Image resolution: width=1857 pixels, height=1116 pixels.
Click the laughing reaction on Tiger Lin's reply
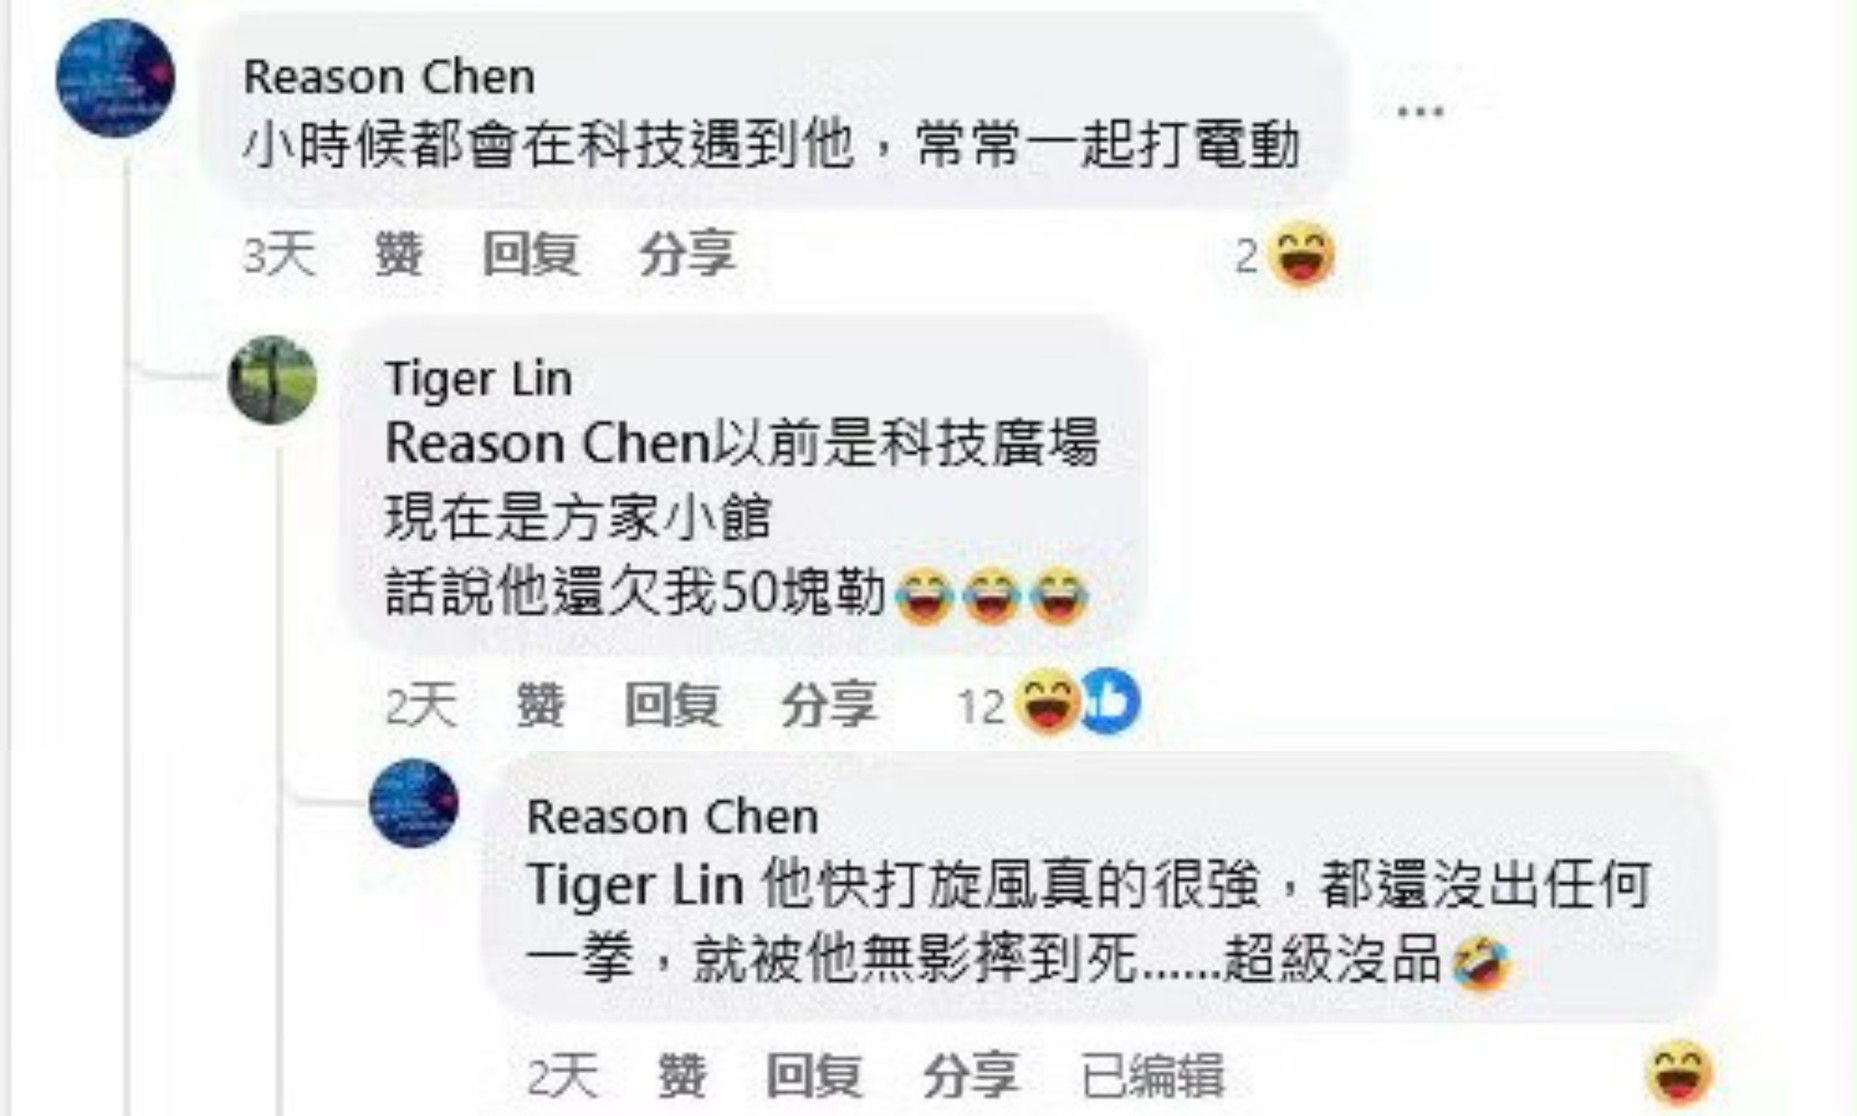point(1047,702)
